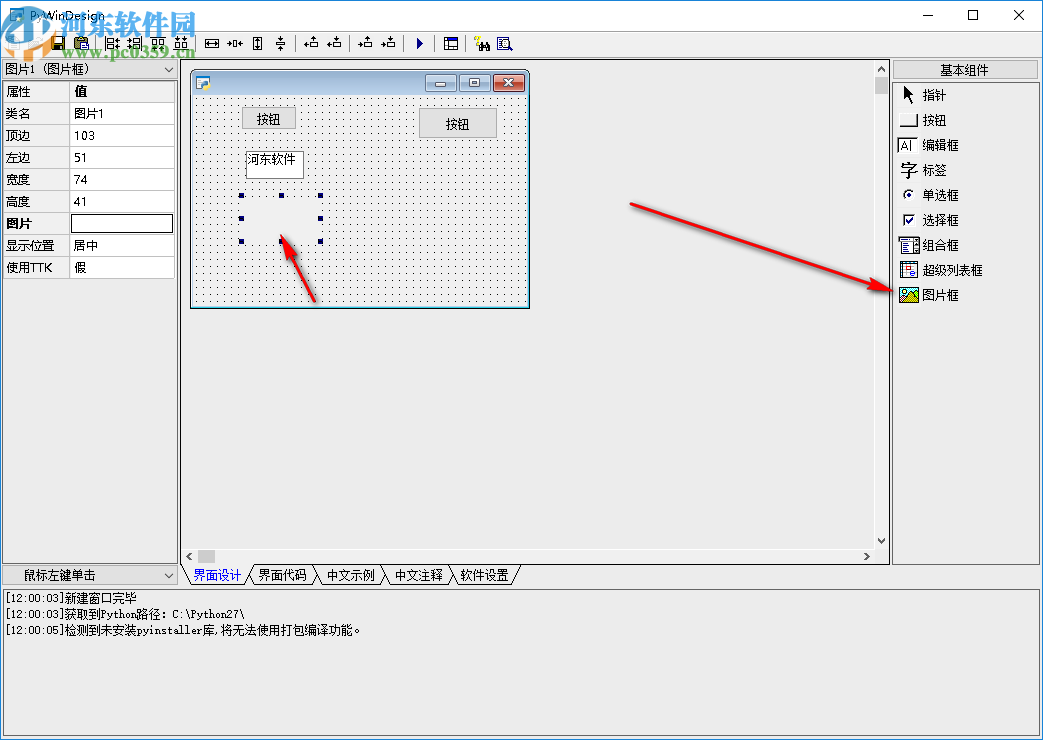Image resolution: width=1043 pixels, height=740 pixels.
Task: Click the log line 获取到Python路径
Action: pyautogui.click(x=125, y=614)
